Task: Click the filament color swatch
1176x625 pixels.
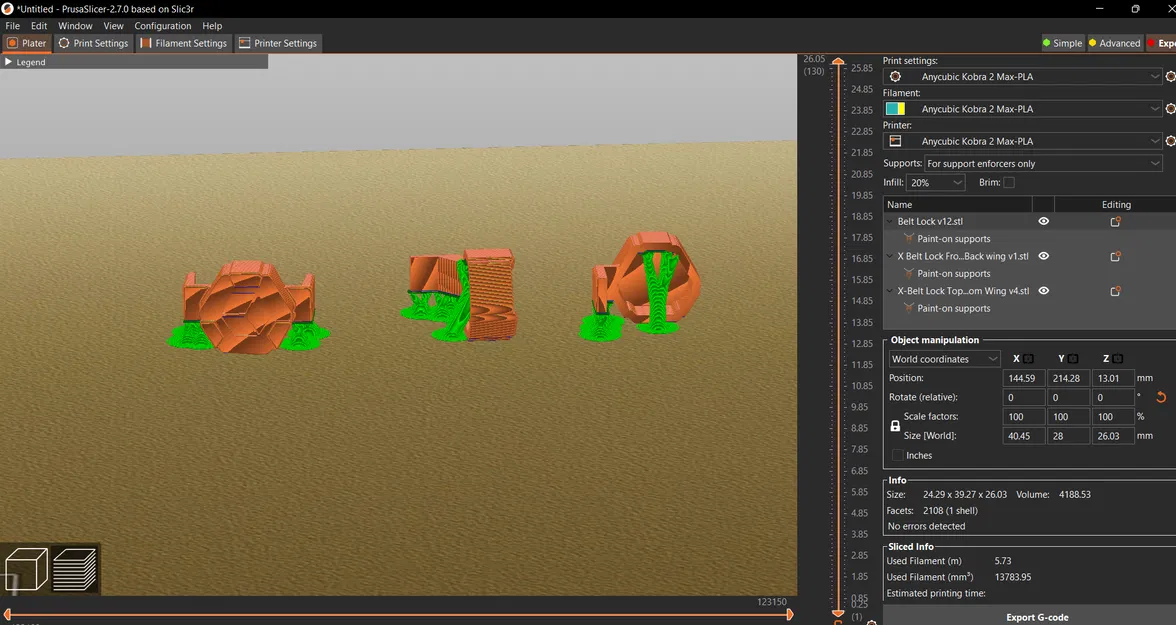Action: [895, 109]
